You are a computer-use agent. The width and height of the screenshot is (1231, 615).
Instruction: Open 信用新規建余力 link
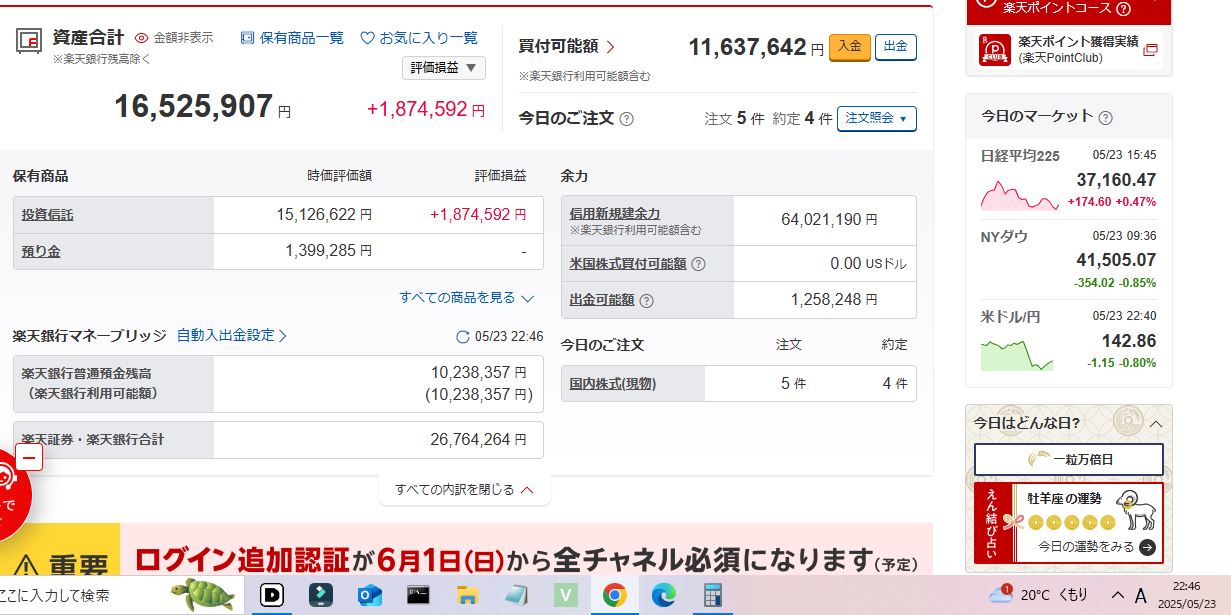pyautogui.click(x=615, y=213)
